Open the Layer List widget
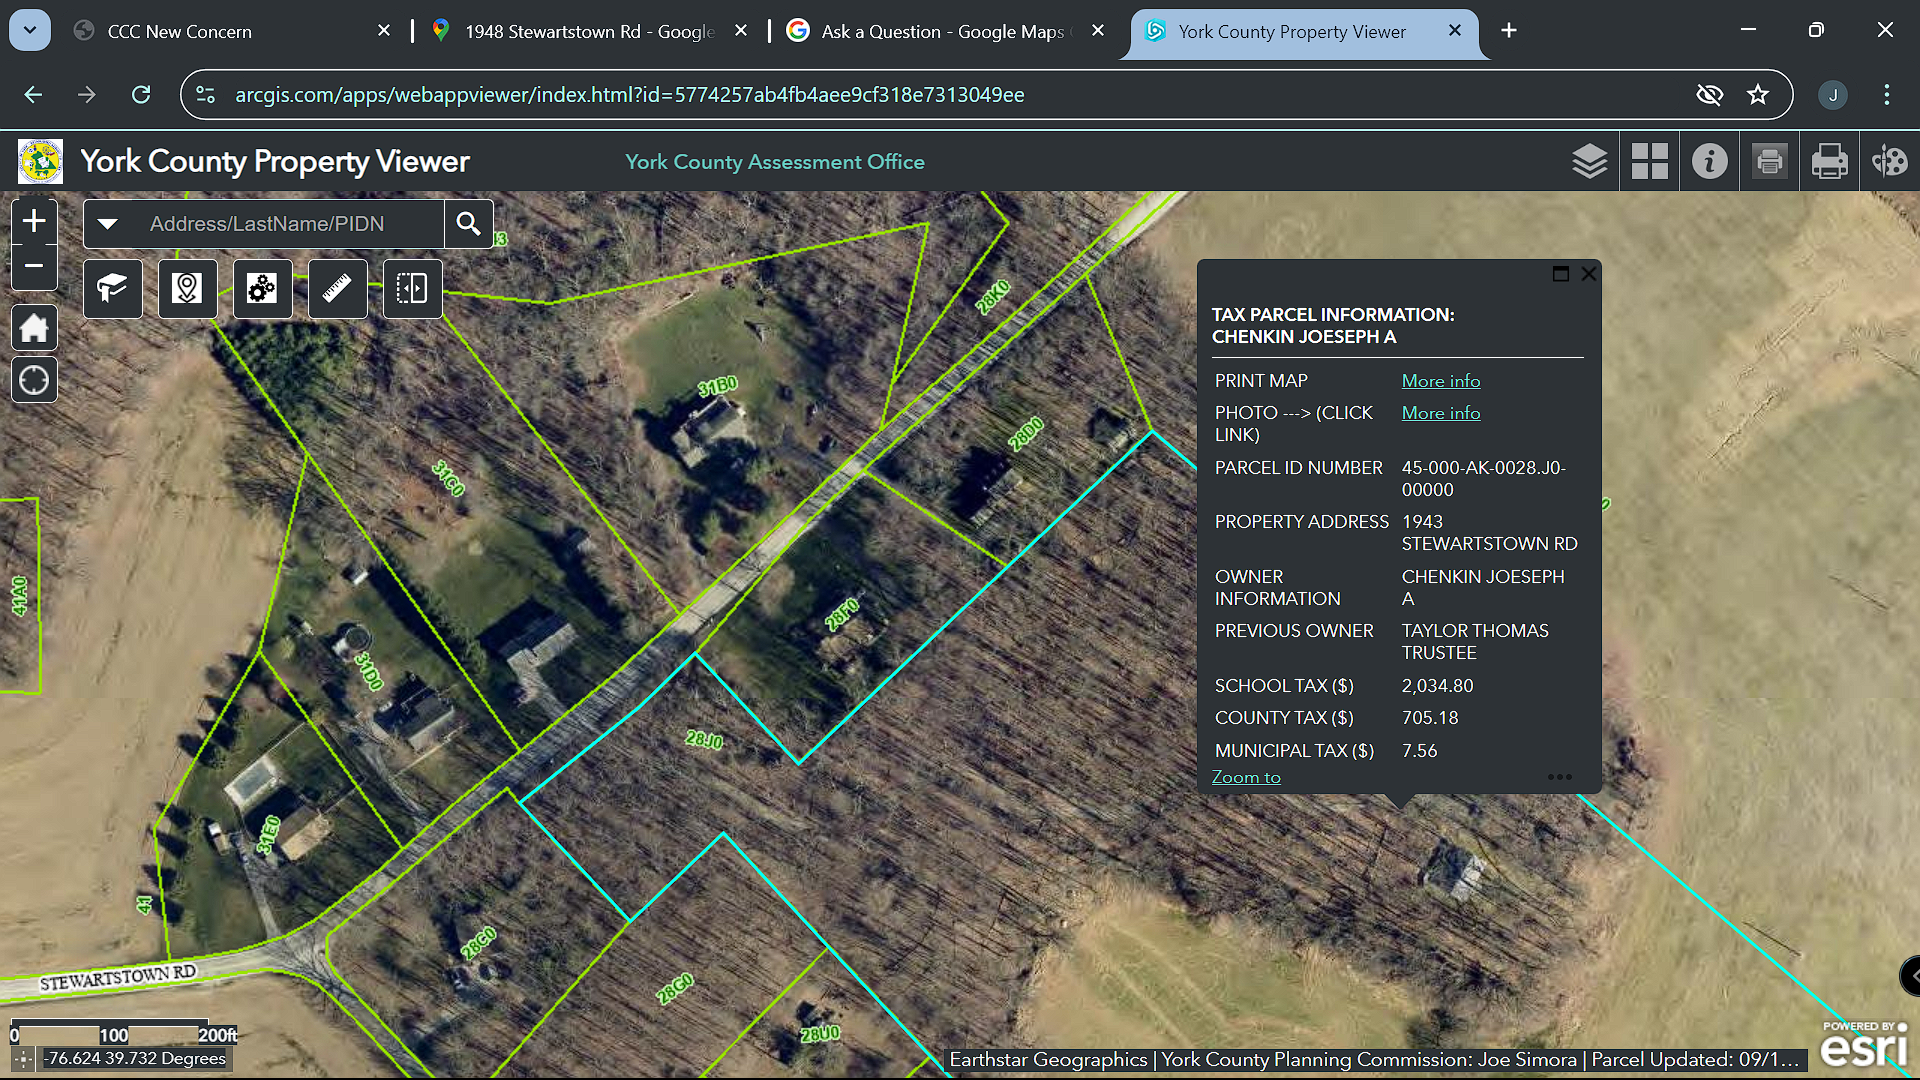The width and height of the screenshot is (1920, 1080). click(1589, 161)
